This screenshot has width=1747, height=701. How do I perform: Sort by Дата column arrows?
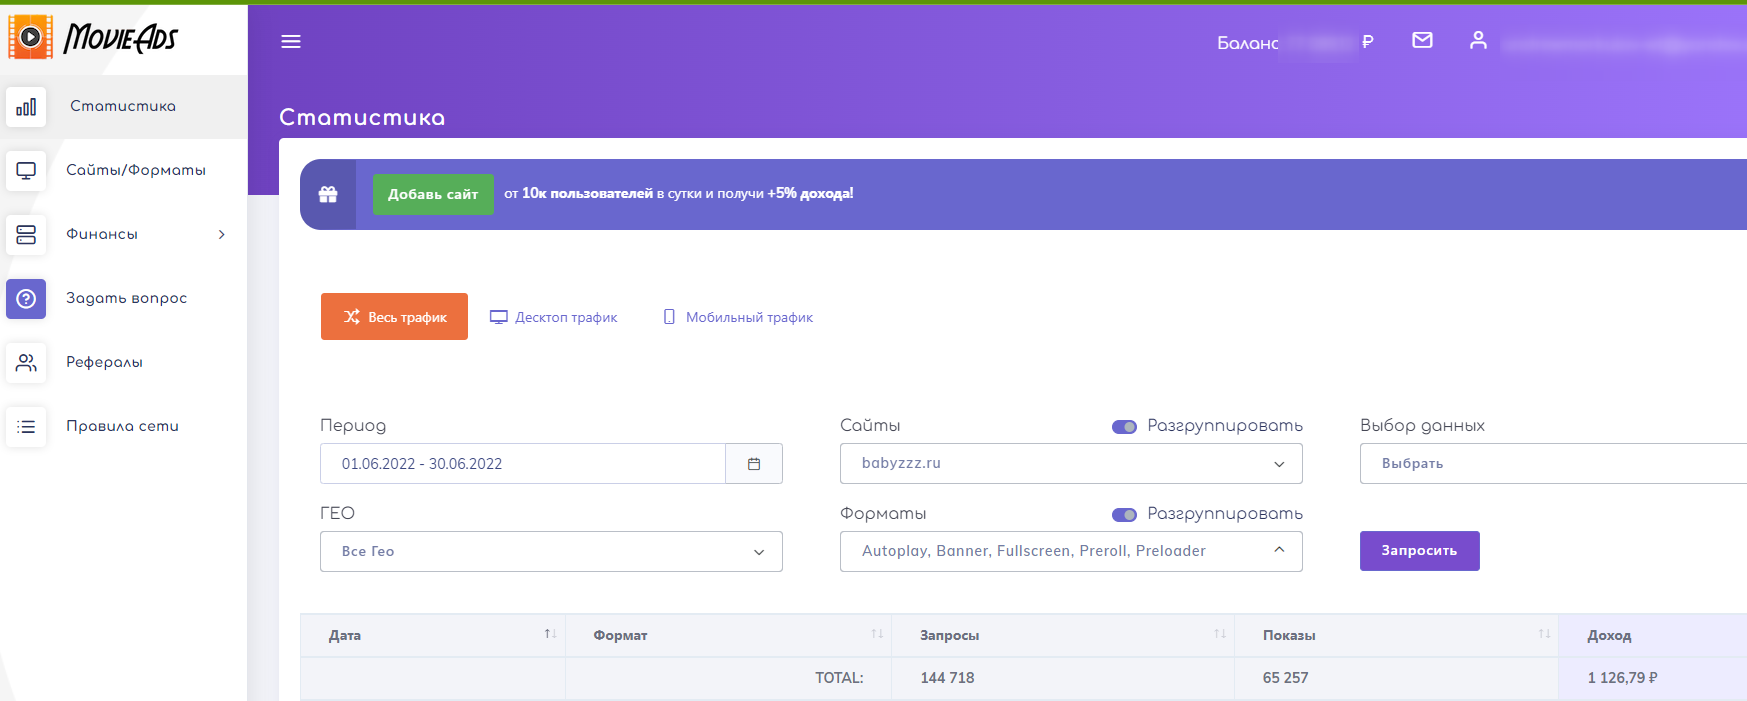[x=550, y=634]
